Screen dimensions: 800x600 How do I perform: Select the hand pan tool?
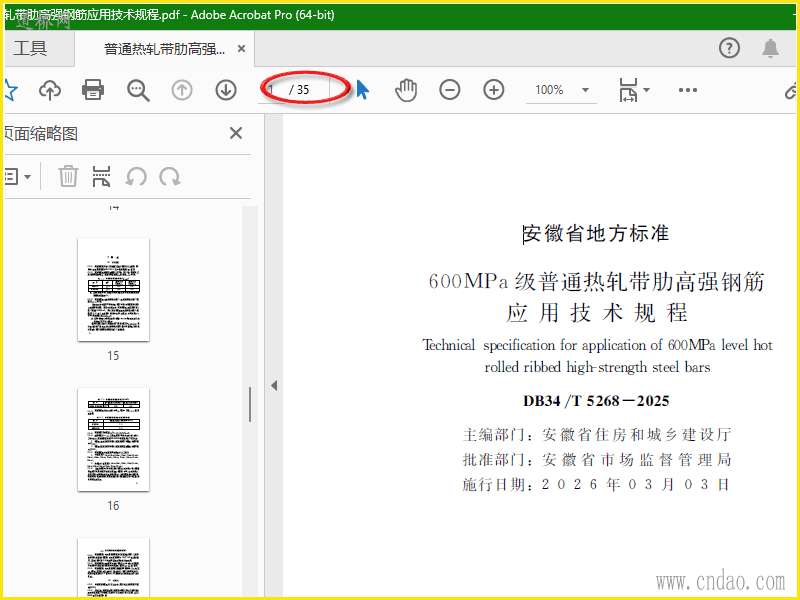click(x=405, y=90)
